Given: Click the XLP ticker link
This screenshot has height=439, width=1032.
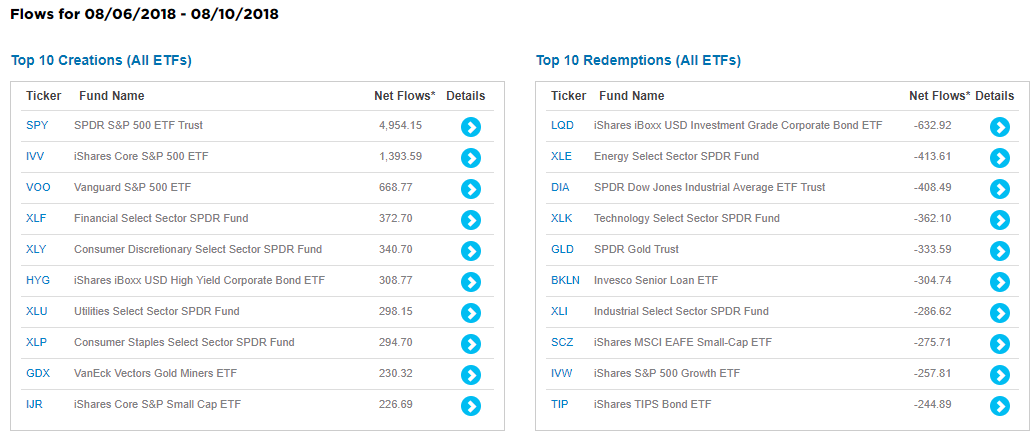Looking at the screenshot, I should pos(36,342).
